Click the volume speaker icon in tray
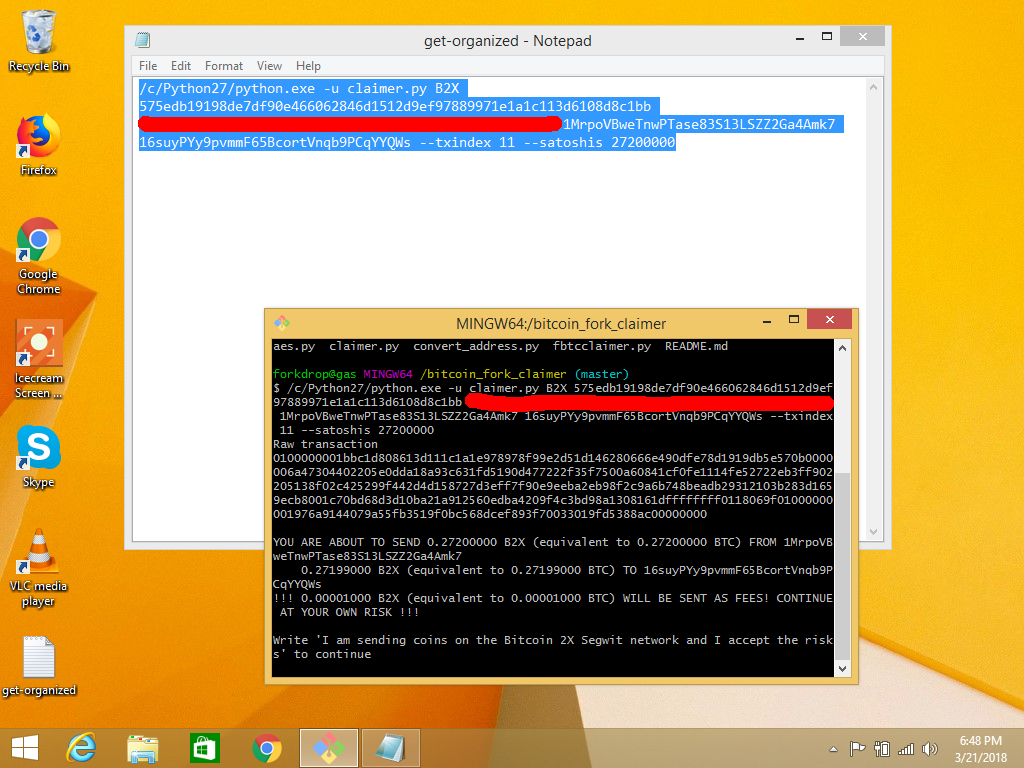 [x=930, y=748]
